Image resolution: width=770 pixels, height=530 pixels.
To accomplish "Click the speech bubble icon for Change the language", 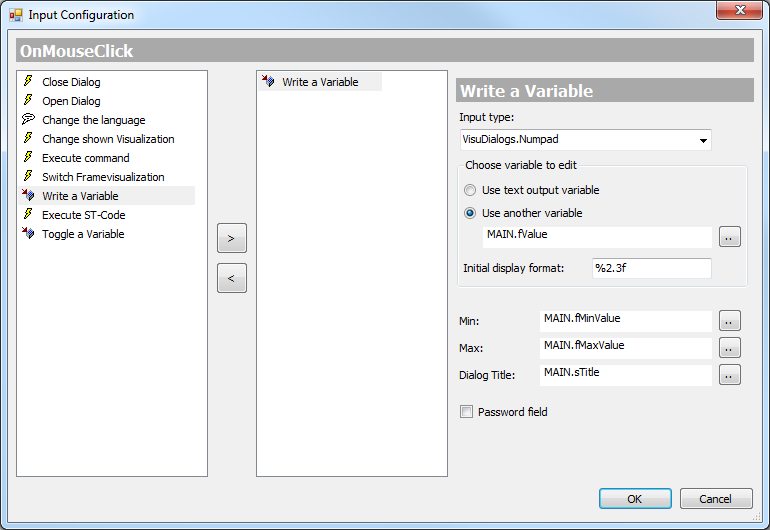I will [28, 119].
